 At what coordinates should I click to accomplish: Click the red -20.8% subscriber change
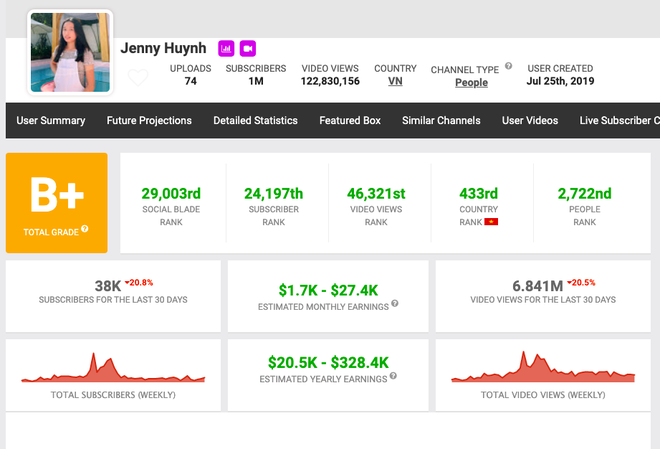pos(139,282)
